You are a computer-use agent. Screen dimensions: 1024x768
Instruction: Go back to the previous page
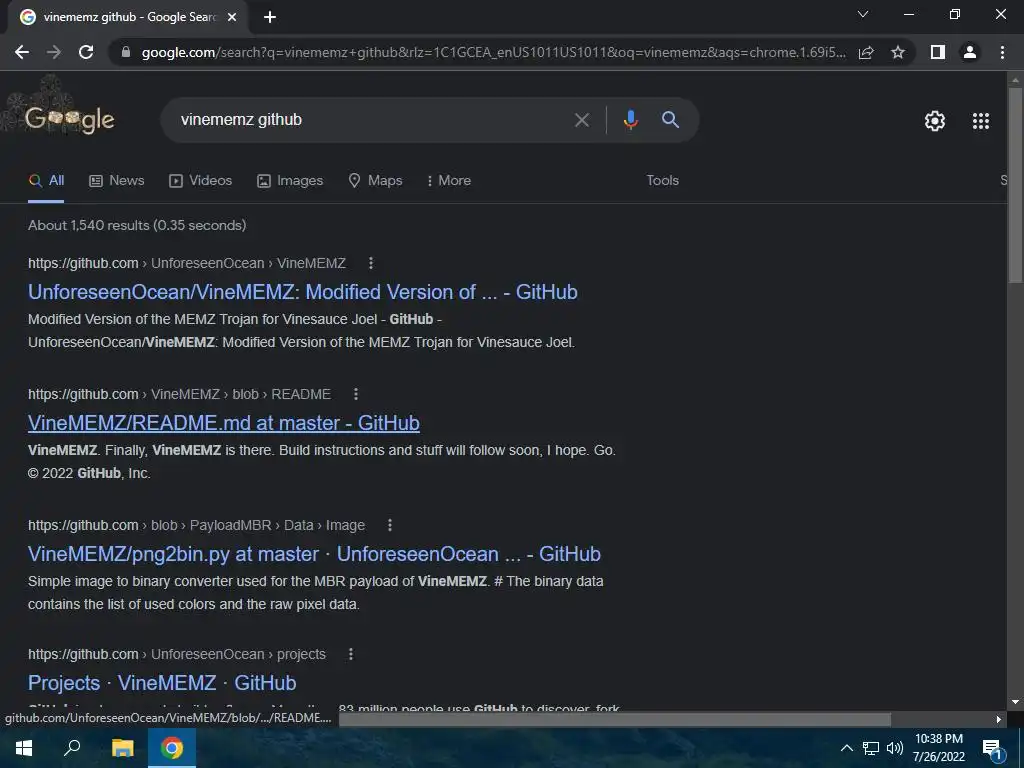click(22, 52)
